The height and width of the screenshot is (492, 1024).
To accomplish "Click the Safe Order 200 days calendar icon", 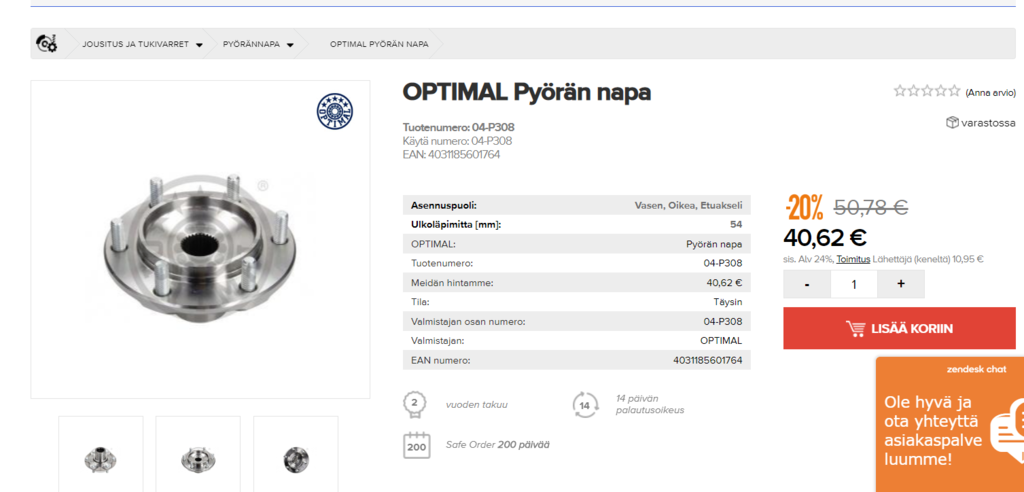I will tap(416, 445).
